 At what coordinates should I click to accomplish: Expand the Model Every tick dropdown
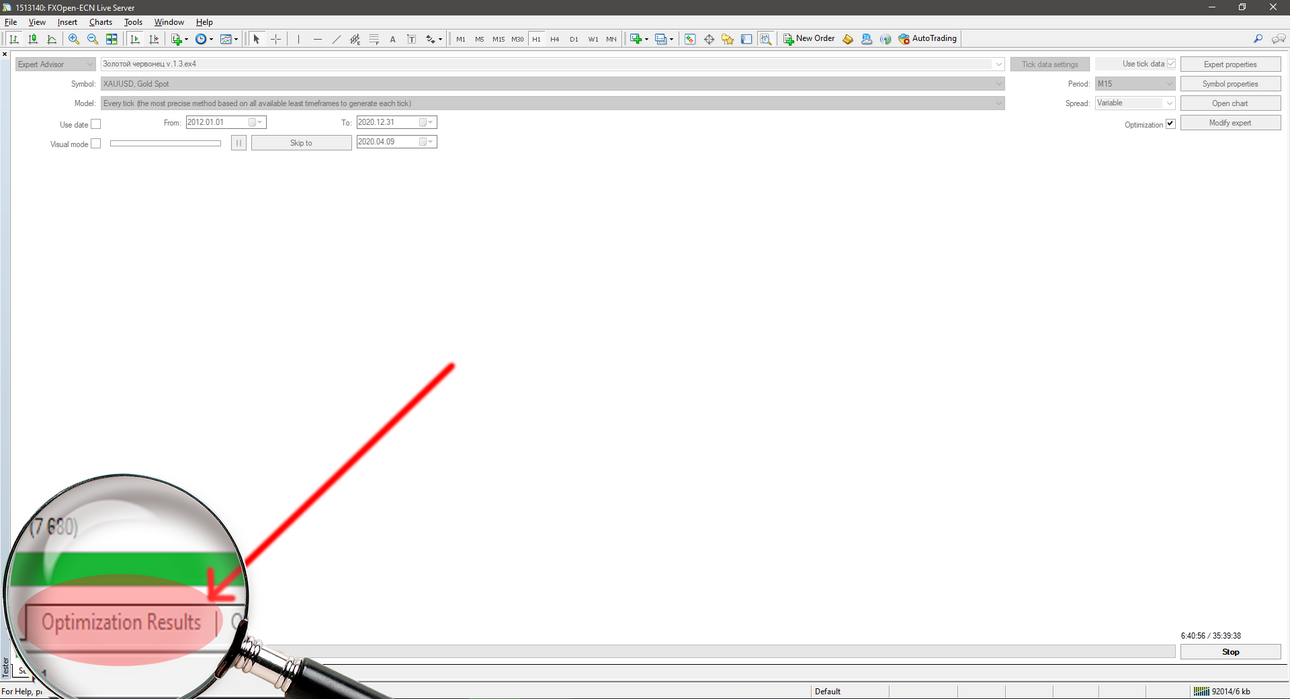999,103
